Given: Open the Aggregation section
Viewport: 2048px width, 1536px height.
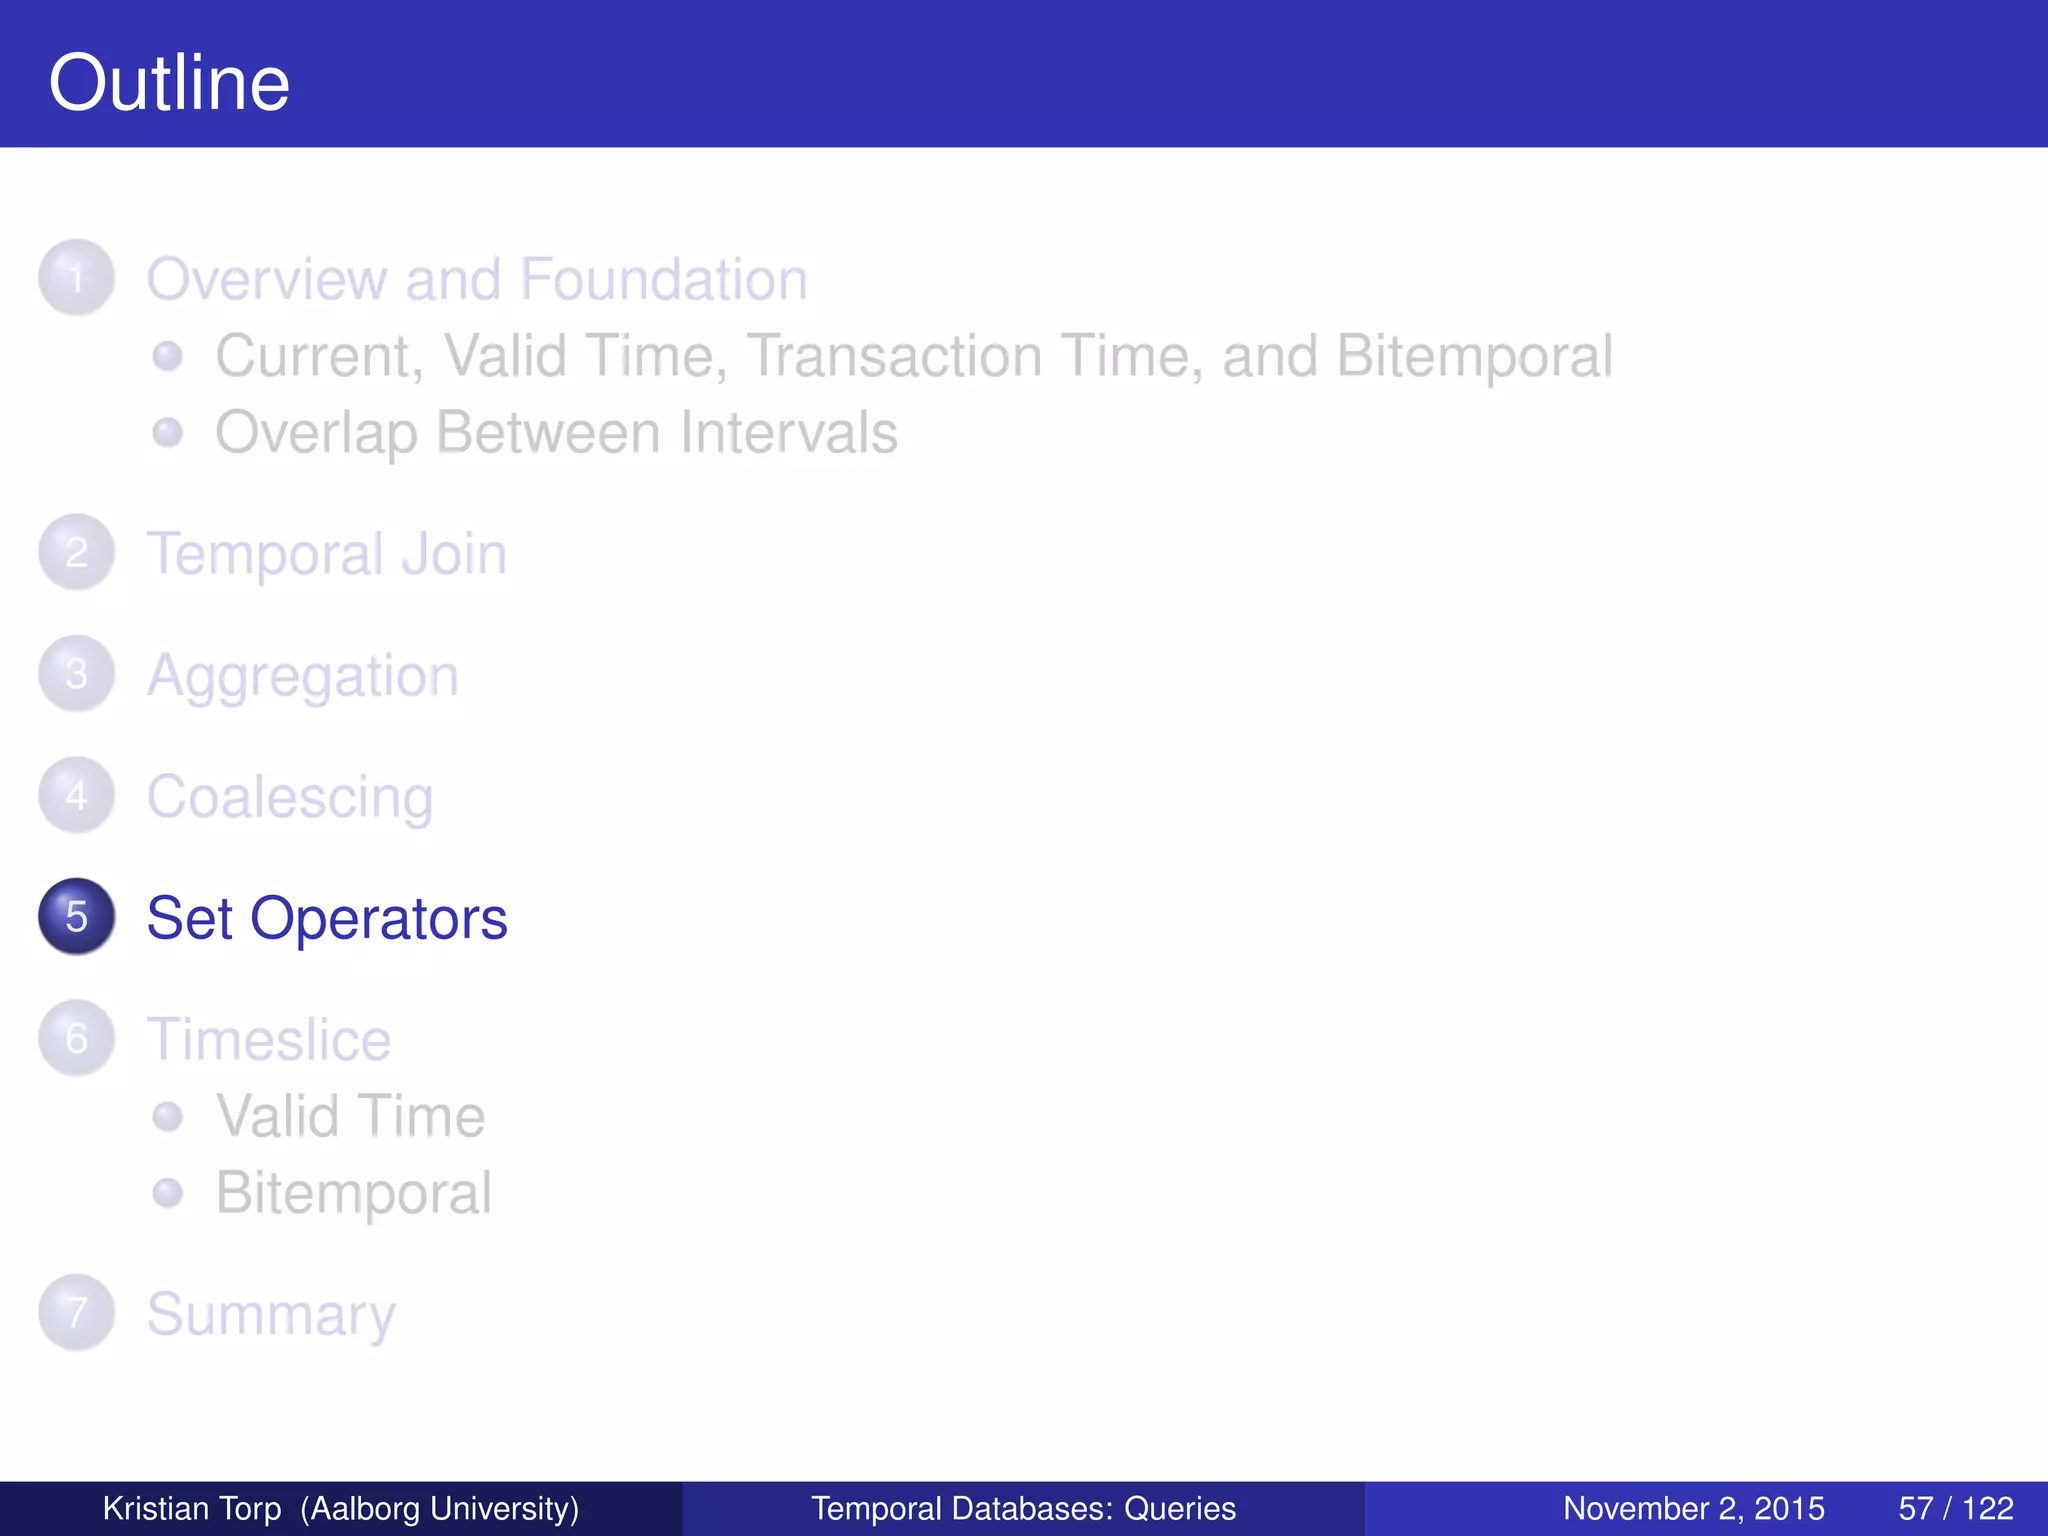Looking at the screenshot, I should click(303, 675).
